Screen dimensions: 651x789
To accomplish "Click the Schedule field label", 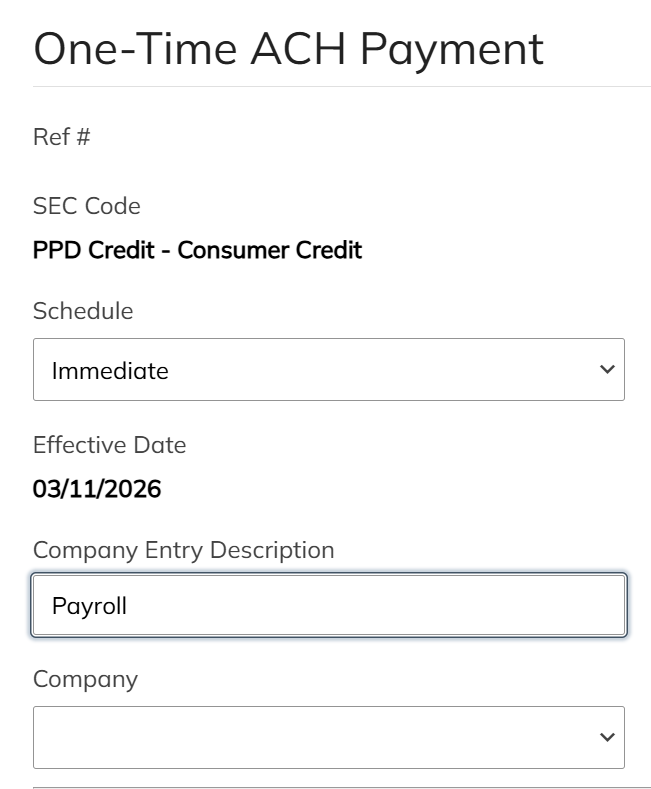I will (83, 311).
